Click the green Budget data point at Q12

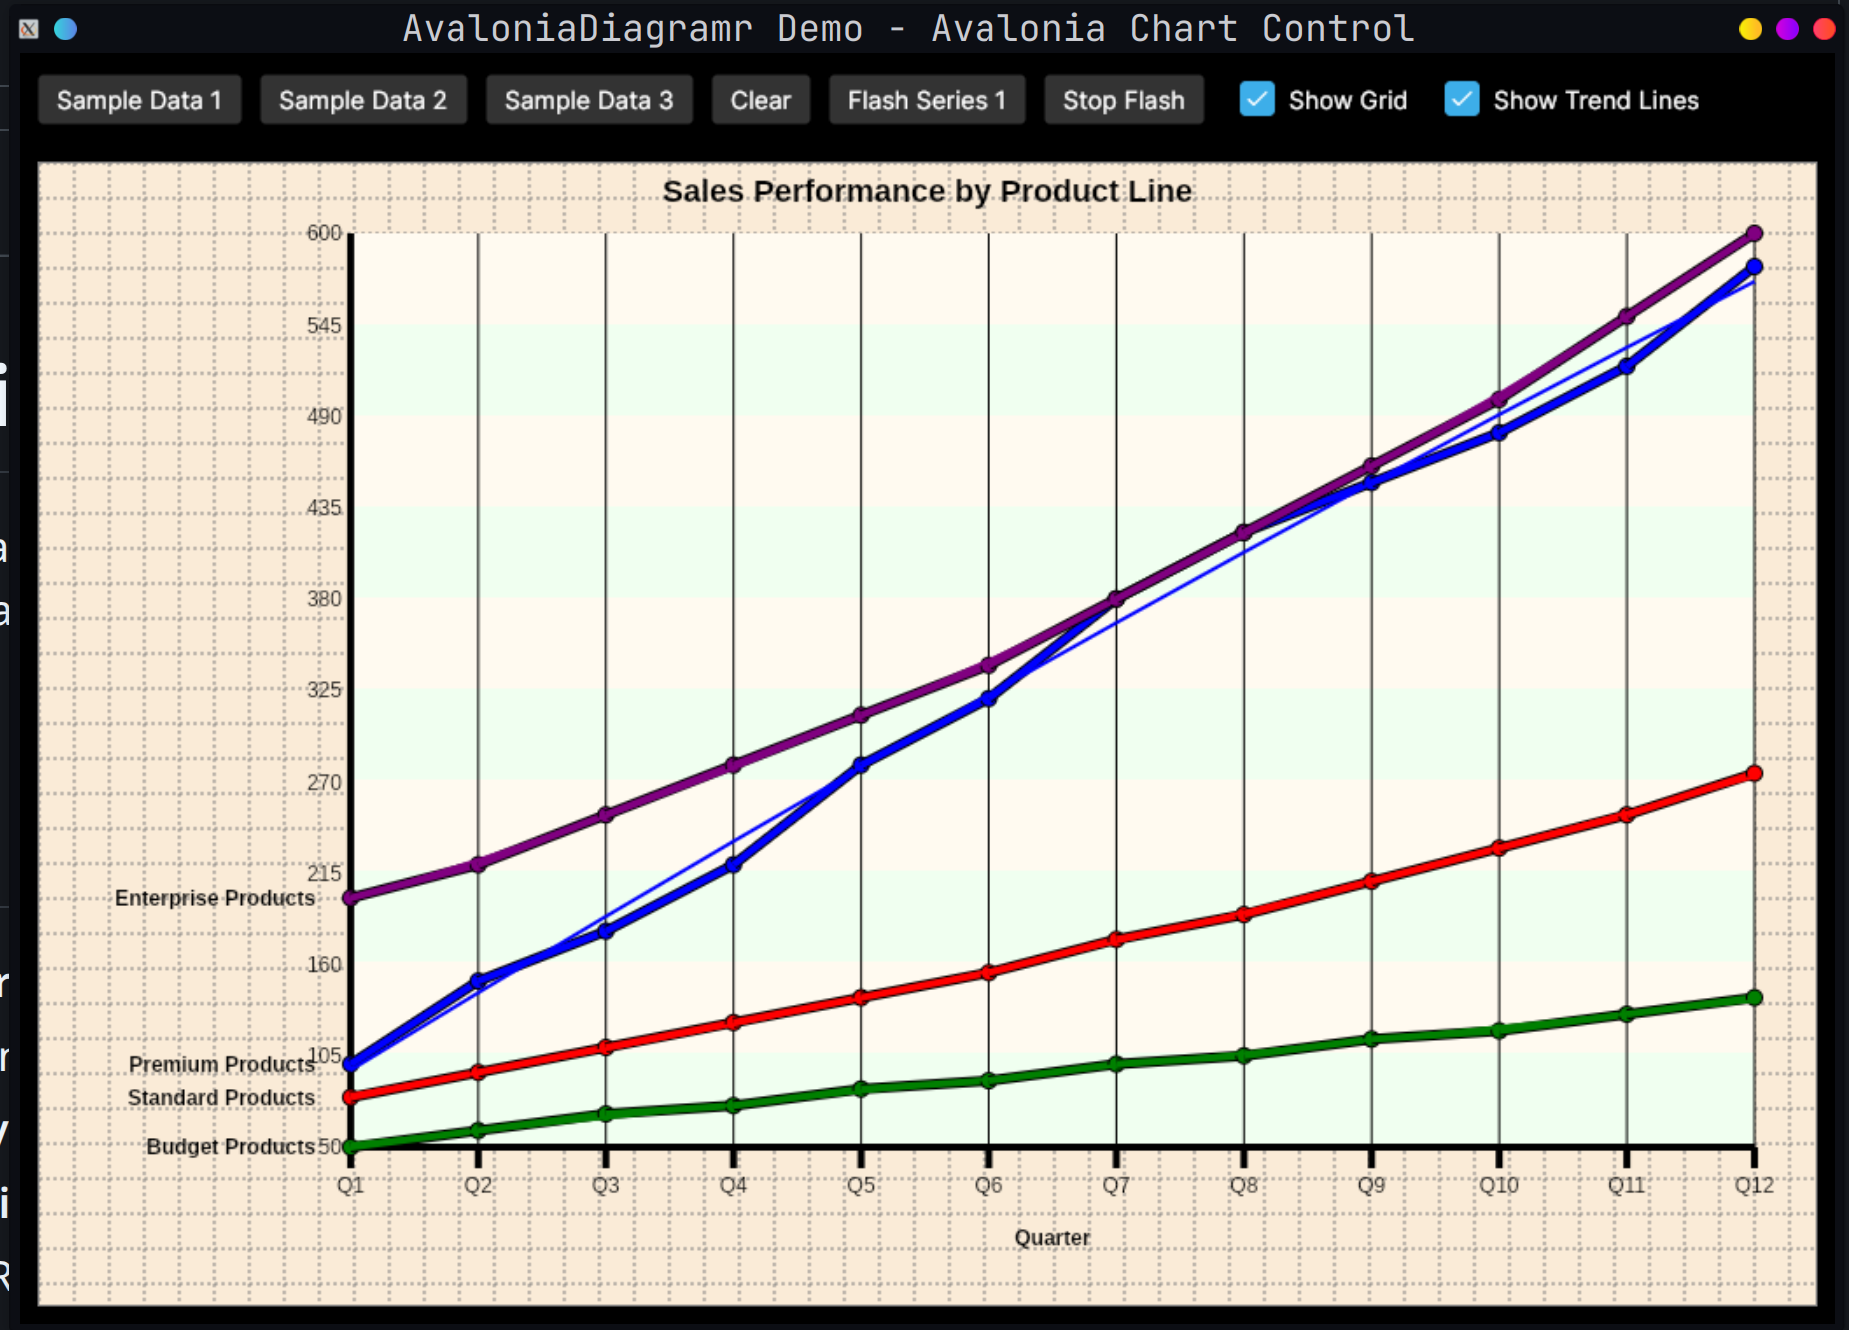tap(1754, 997)
